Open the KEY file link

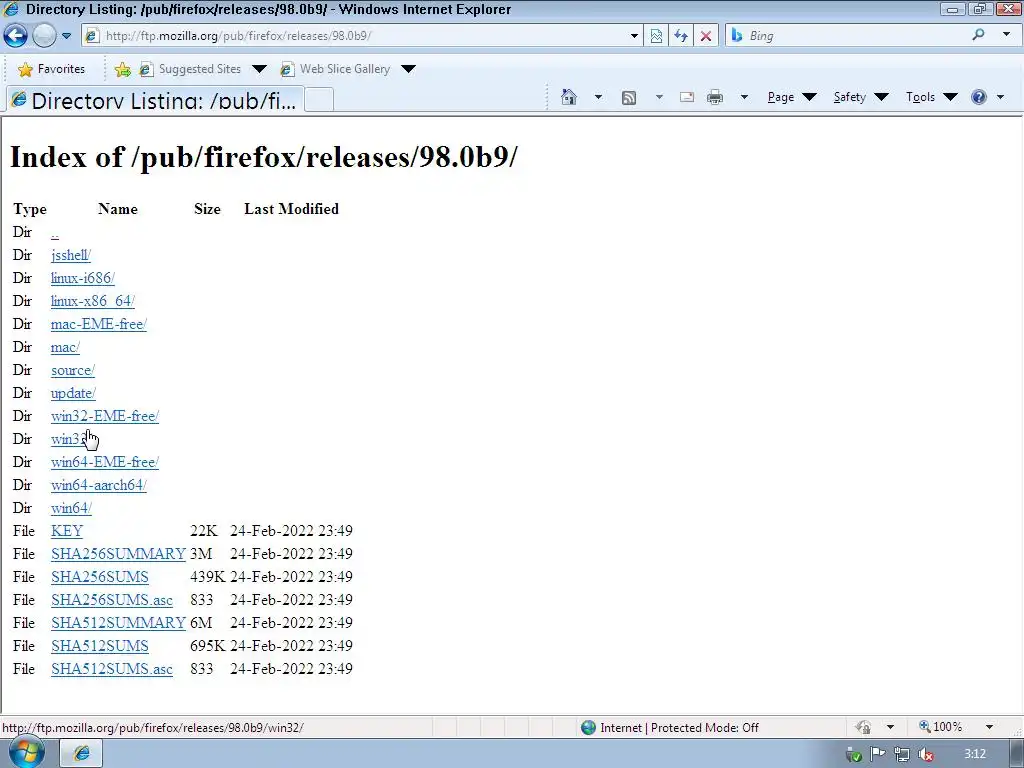(67, 531)
